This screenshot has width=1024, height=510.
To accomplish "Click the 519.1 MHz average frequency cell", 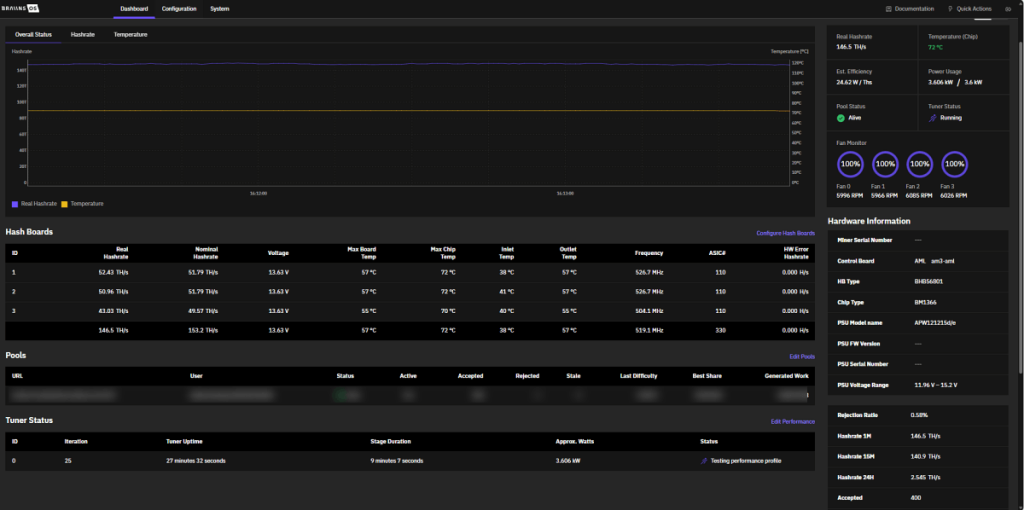I will pyautogui.click(x=649, y=330).
